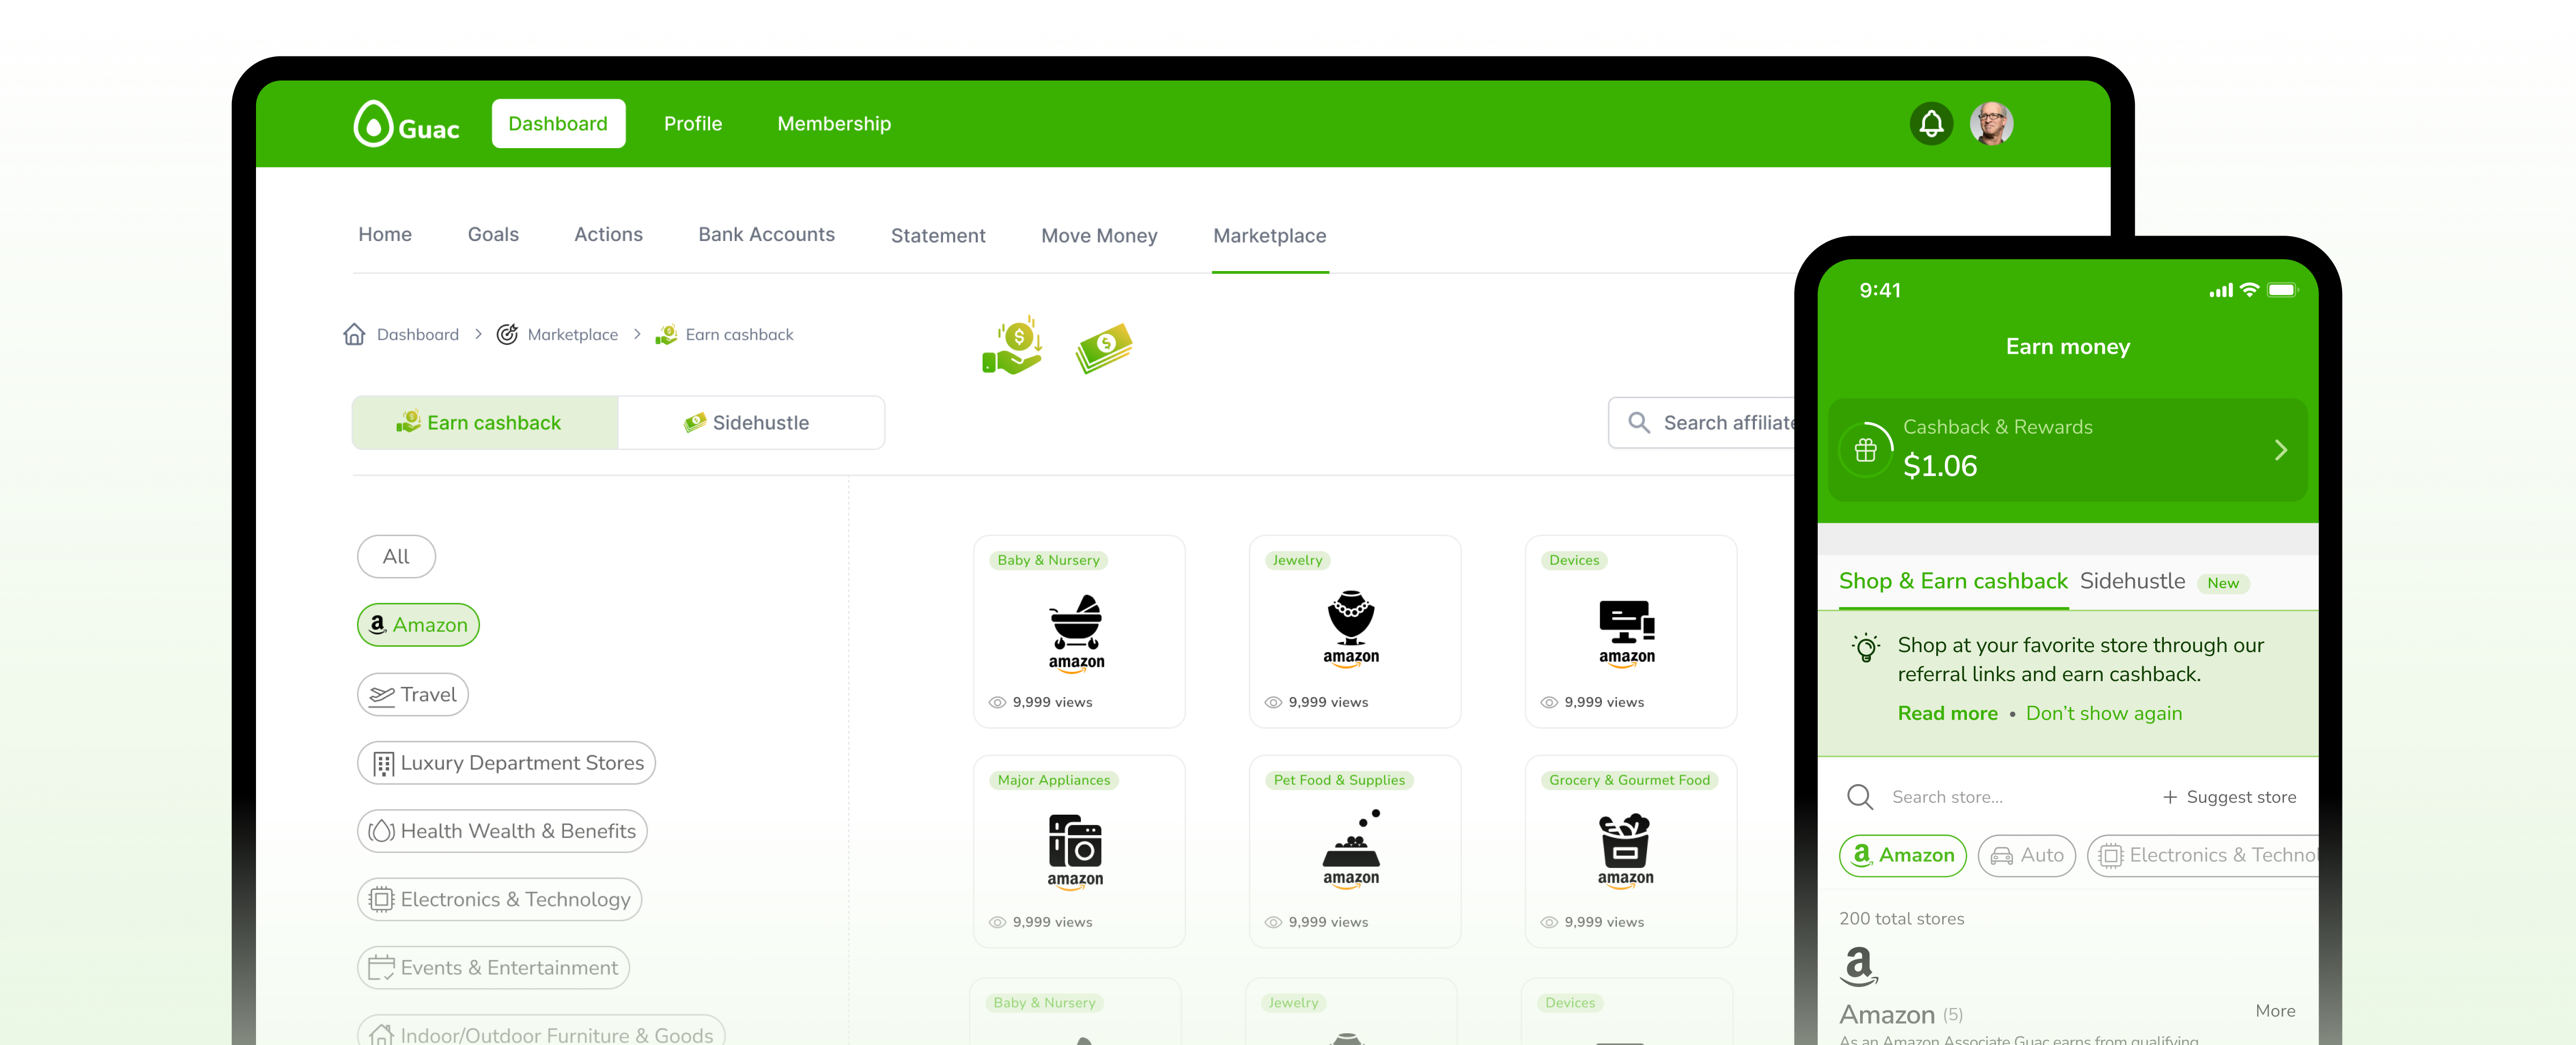Switch to the Sidehustle tab
Image resolution: width=2576 pixels, height=1045 pixels.
(750, 423)
